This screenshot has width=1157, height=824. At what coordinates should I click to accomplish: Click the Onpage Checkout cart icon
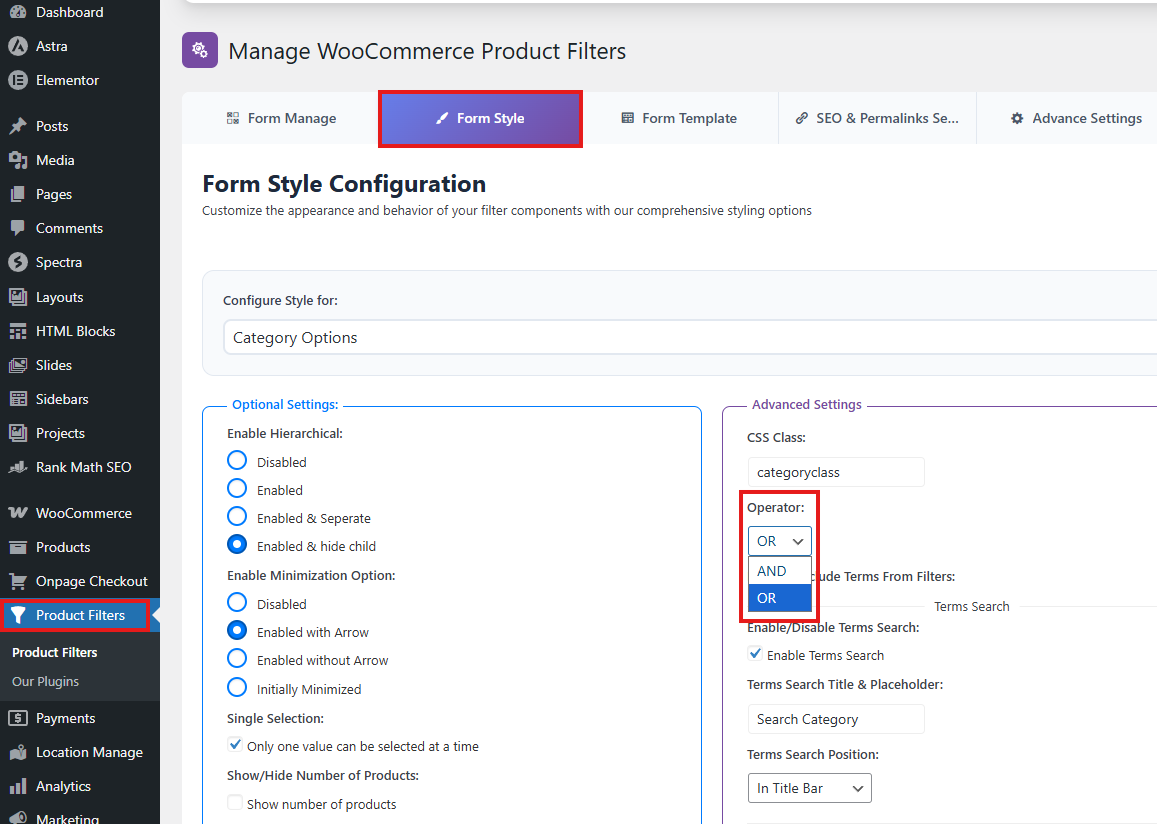point(18,581)
